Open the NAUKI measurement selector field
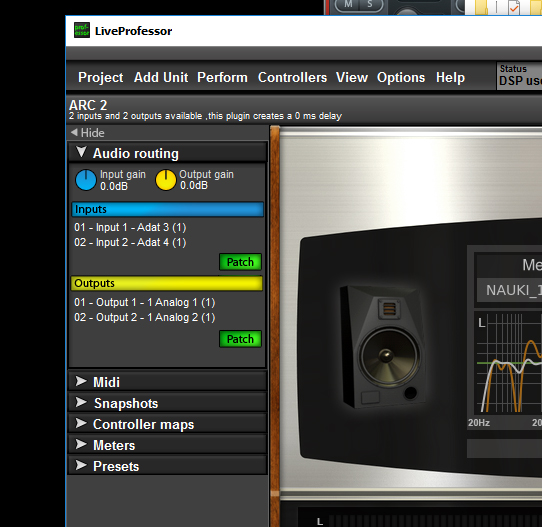Viewport: 542px width, 527px height. coord(509,290)
